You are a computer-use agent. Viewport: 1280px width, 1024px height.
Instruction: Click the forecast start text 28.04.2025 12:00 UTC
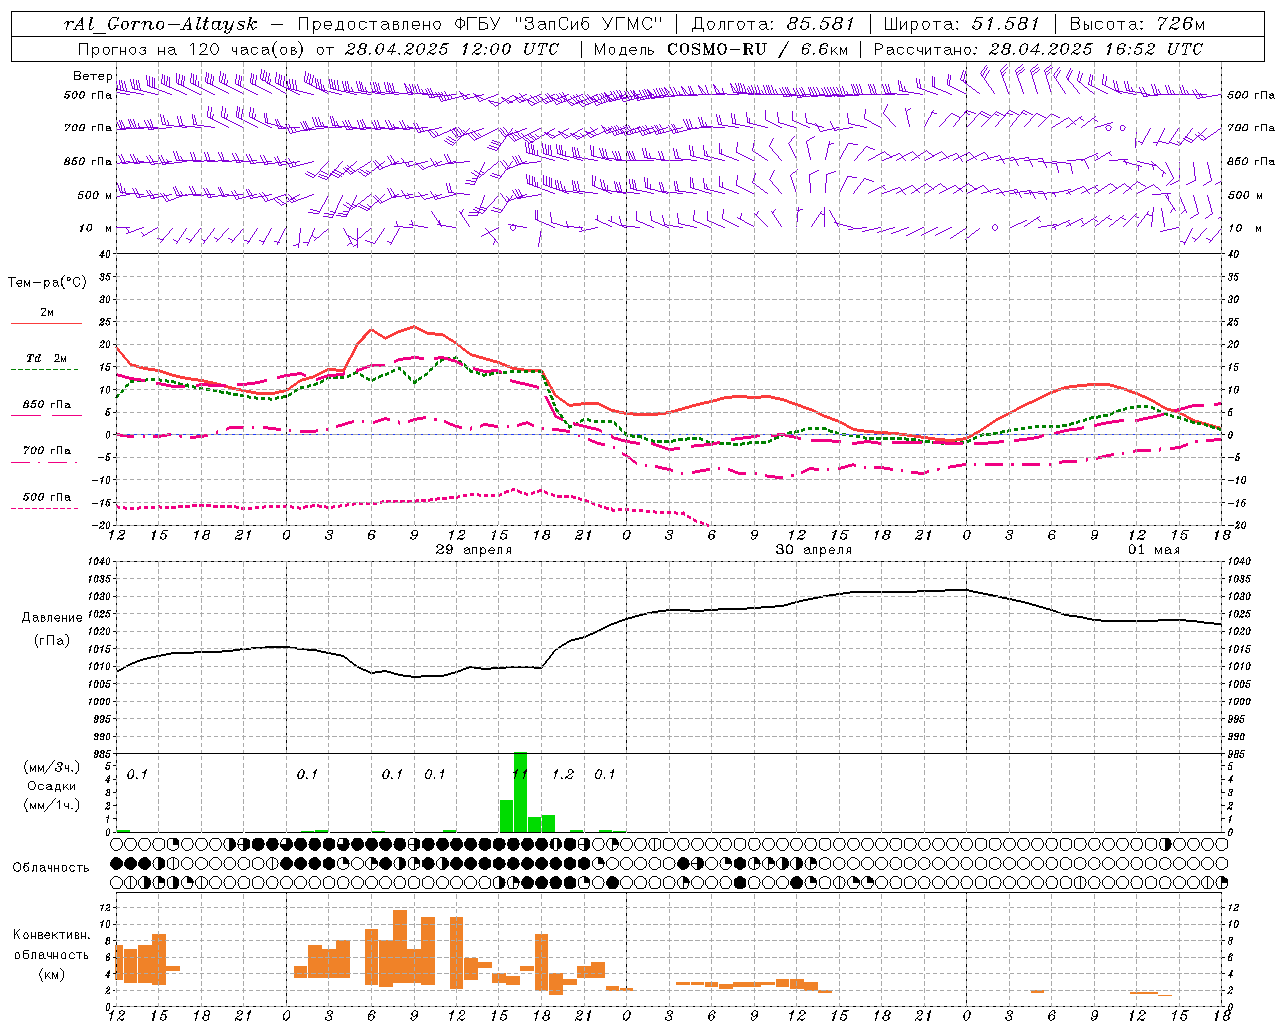451,49
